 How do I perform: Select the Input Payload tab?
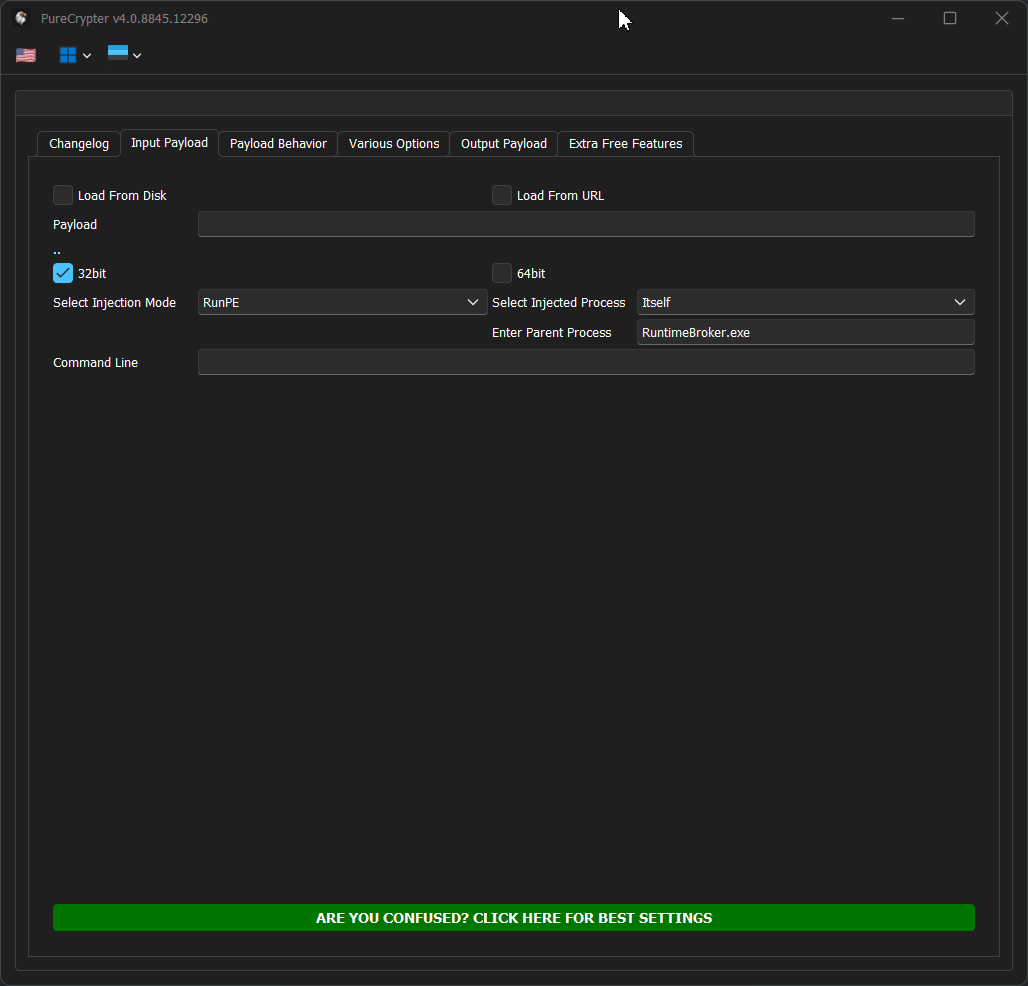pos(169,143)
